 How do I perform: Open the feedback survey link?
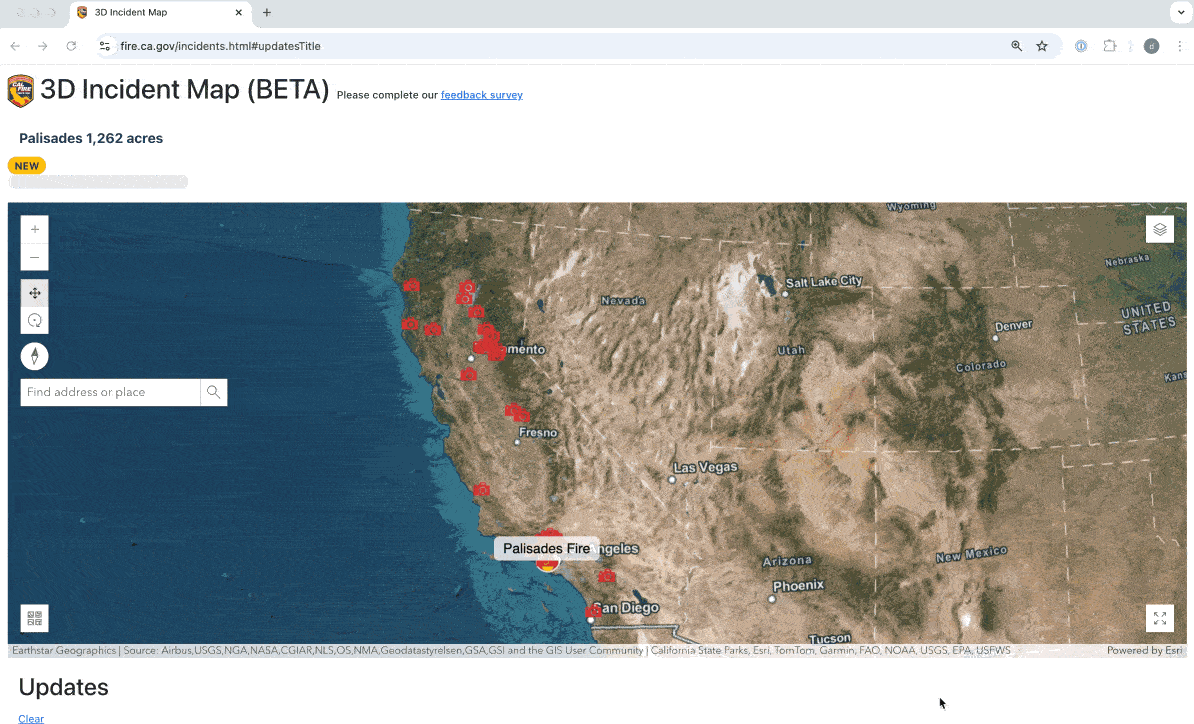(x=481, y=95)
